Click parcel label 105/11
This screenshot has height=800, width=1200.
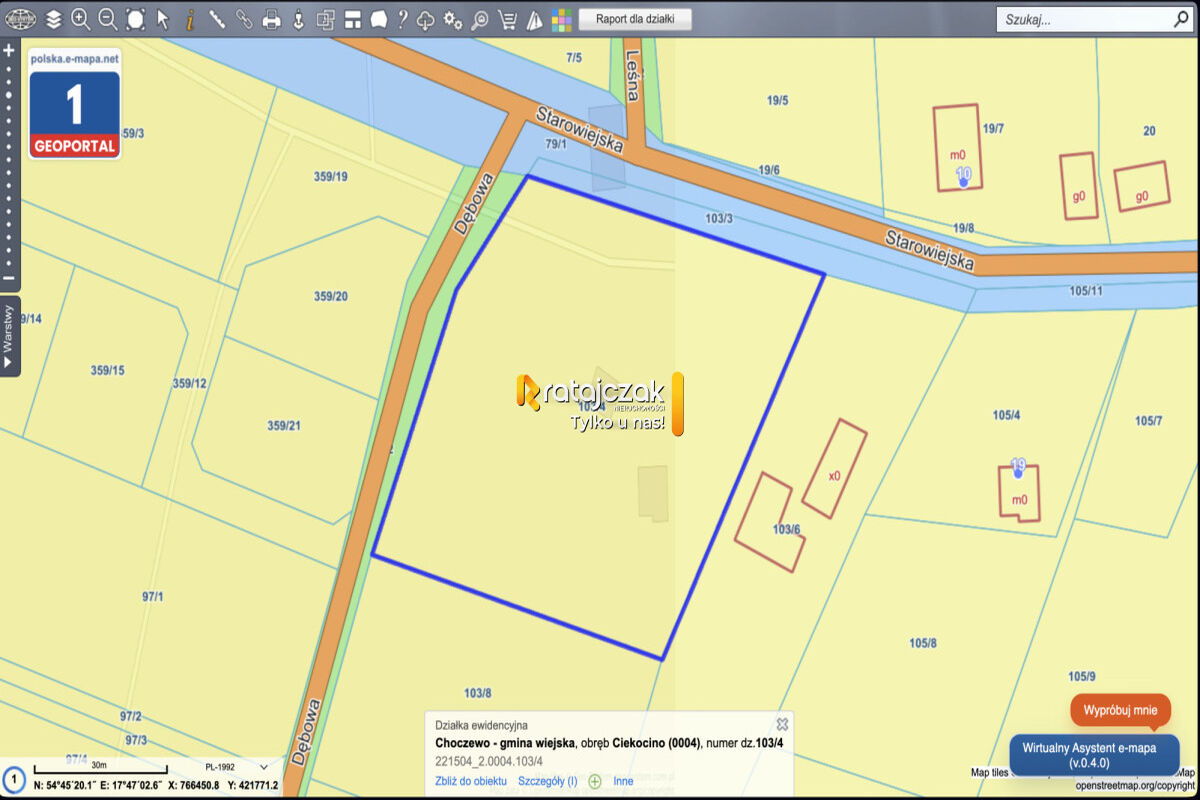click(1086, 291)
